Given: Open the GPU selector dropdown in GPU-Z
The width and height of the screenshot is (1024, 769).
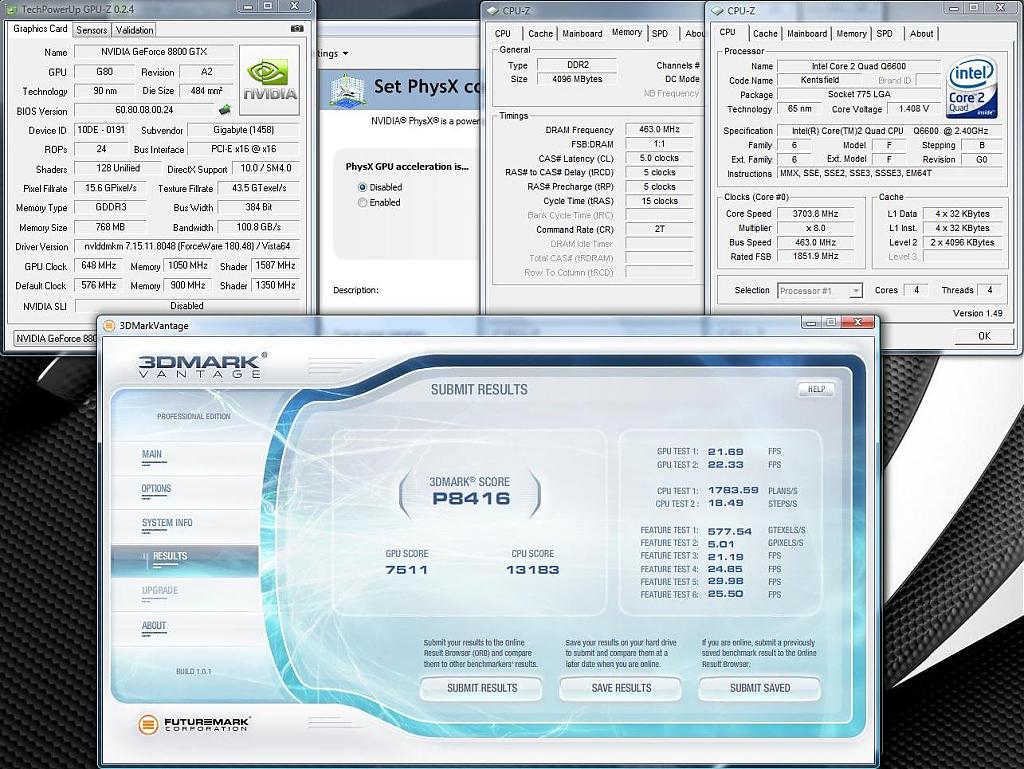Looking at the screenshot, I should pos(56,338).
